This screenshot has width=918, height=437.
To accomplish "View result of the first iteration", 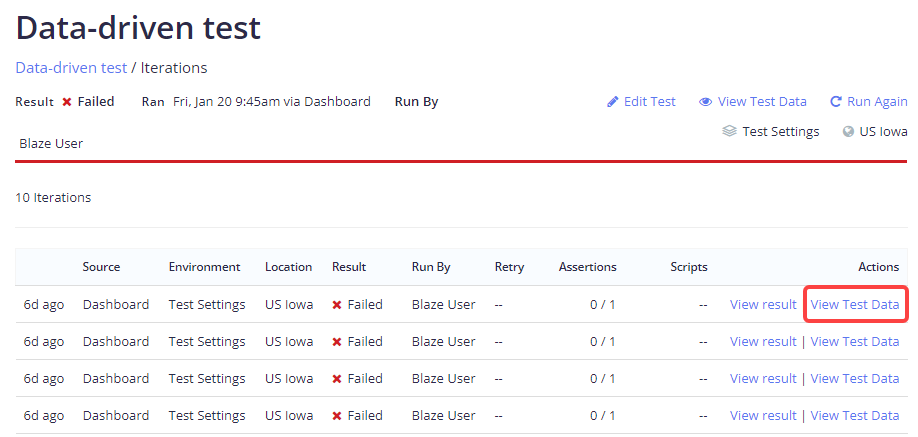I will (x=763, y=305).
